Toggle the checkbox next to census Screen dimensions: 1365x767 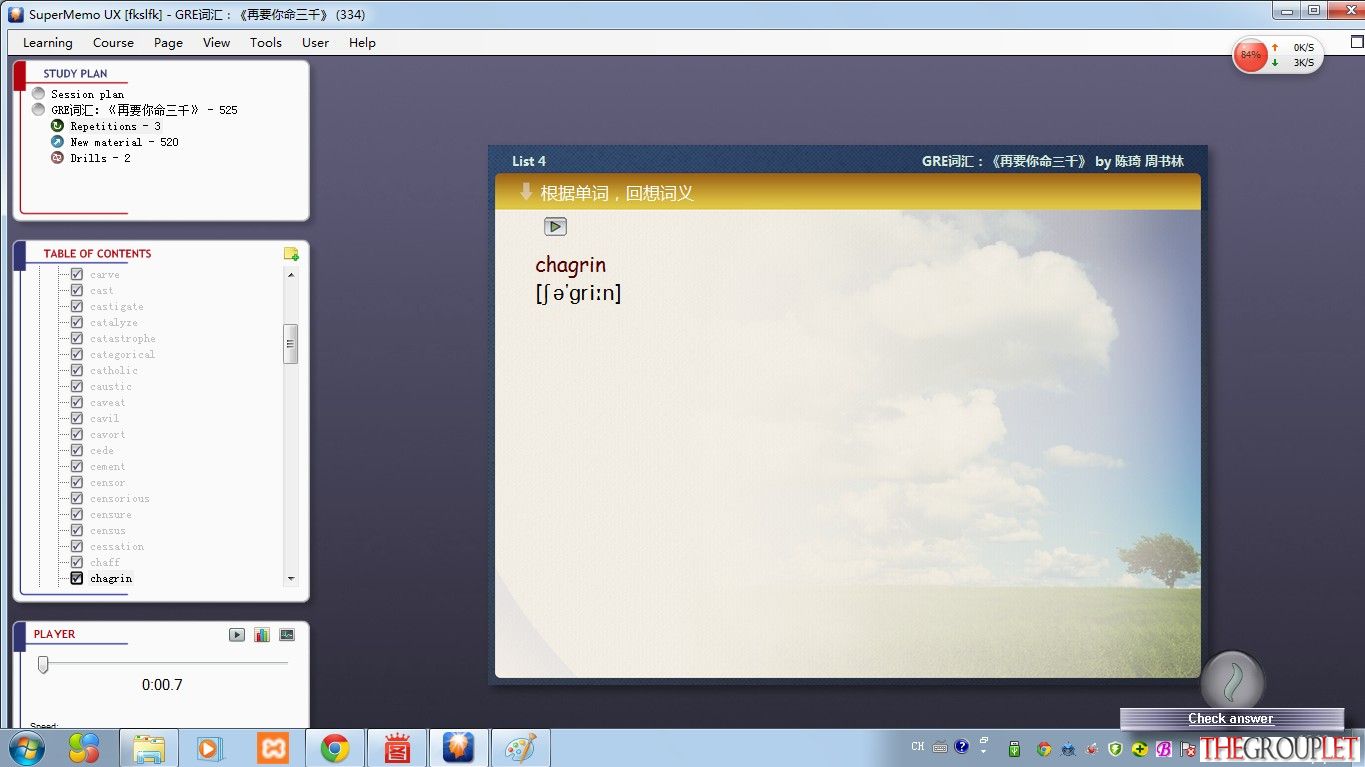tap(76, 530)
